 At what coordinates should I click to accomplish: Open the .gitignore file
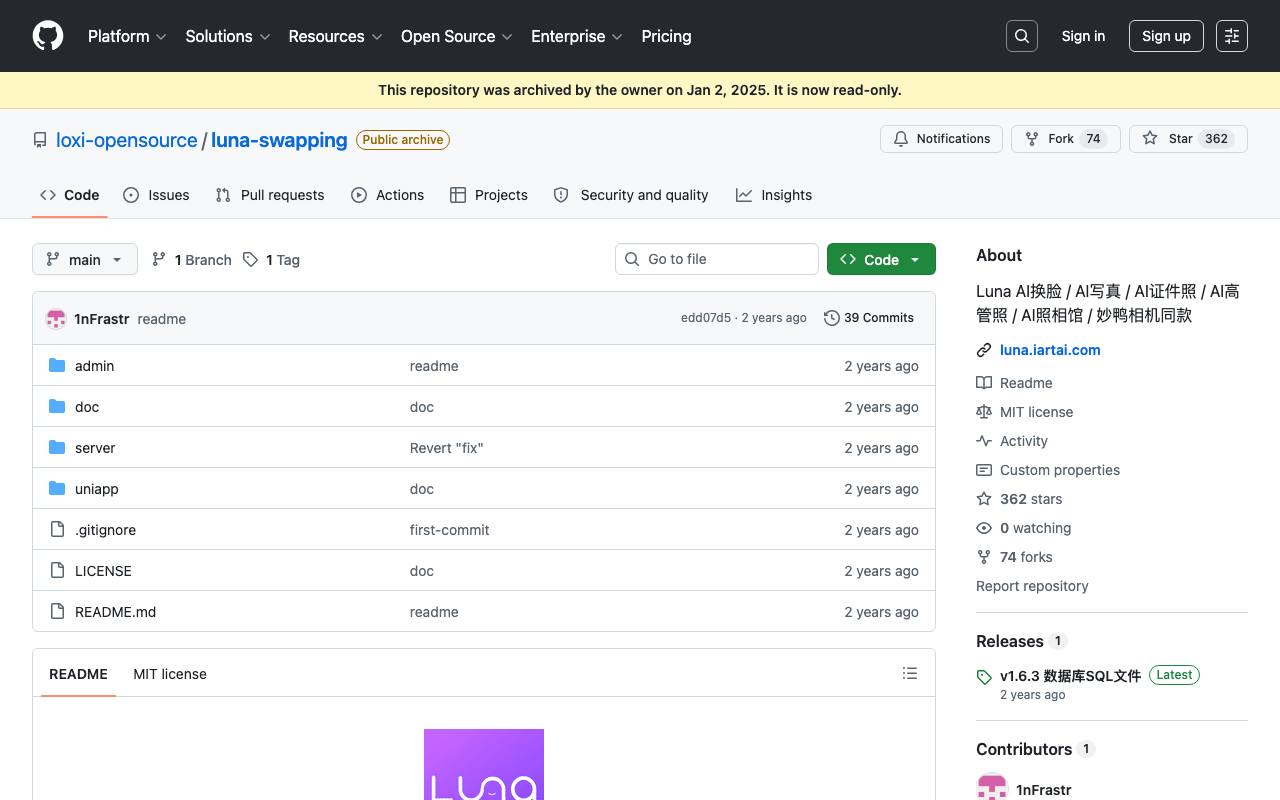click(x=105, y=530)
